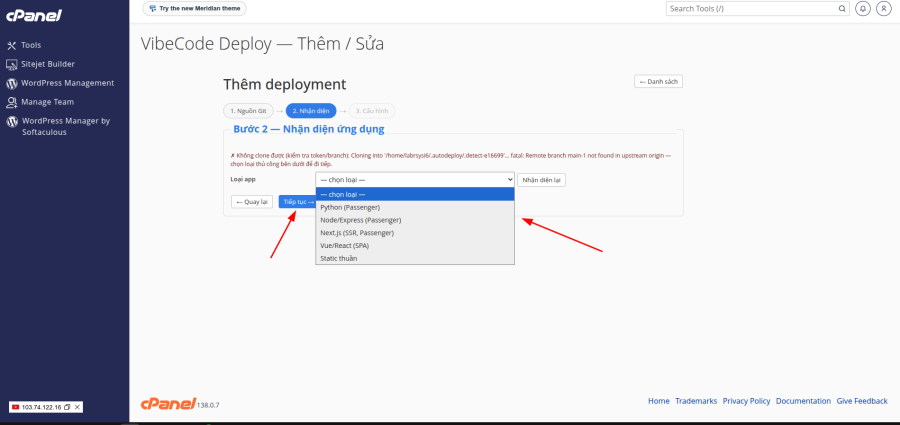900x425 pixels.
Task: Click the Tools wrench icon
Action: tap(11, 45)
